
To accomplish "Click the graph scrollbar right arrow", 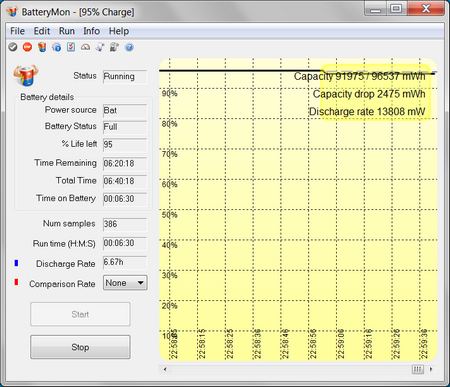I will tap(431, 369).
